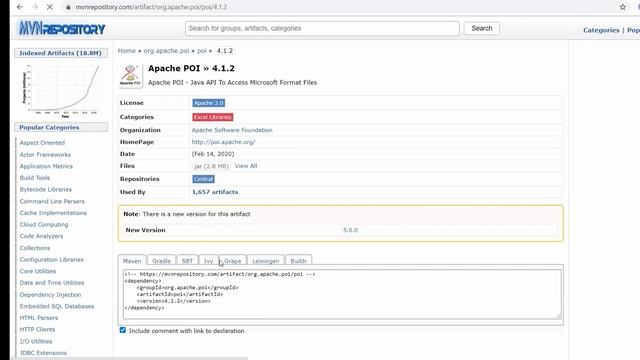
Task: Go back with browser back arrow
Action: tap(20, 7)
